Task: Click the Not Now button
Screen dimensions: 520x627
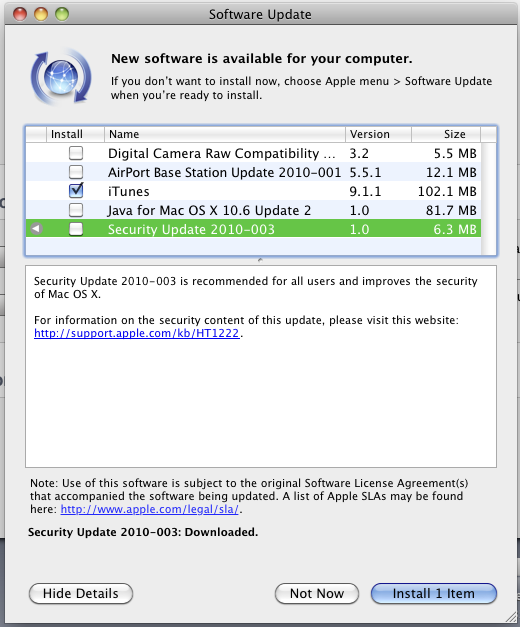Action: pos(317,593)
